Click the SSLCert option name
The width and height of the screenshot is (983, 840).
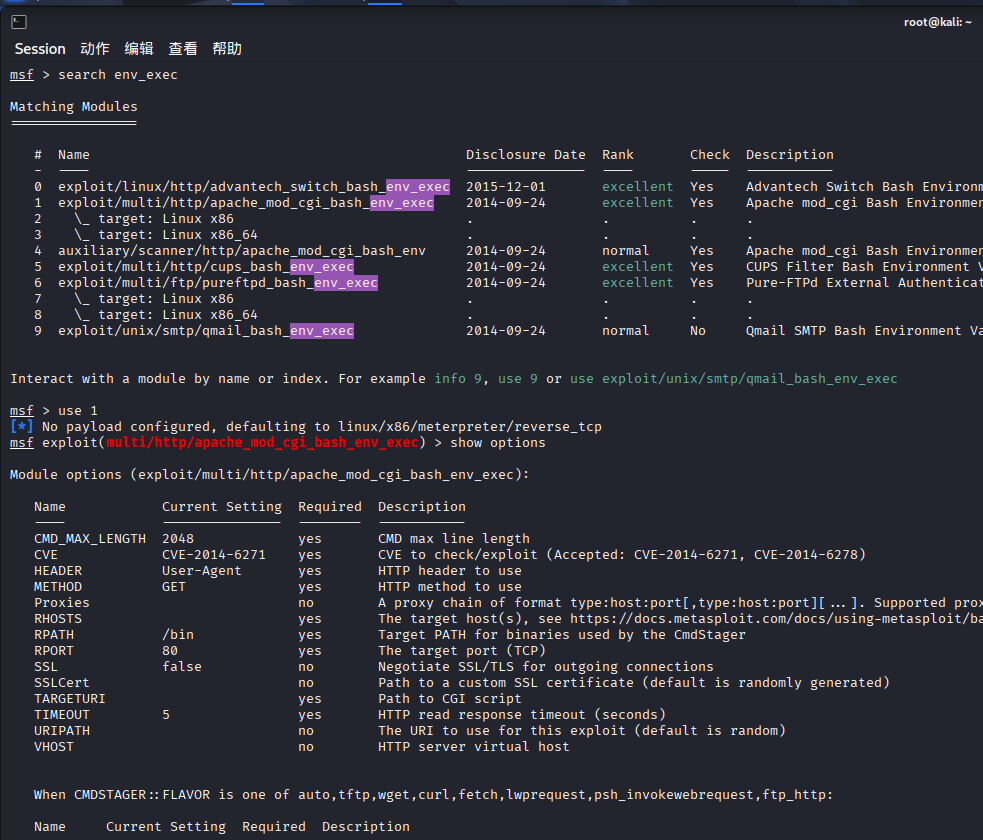click(61, 683)
